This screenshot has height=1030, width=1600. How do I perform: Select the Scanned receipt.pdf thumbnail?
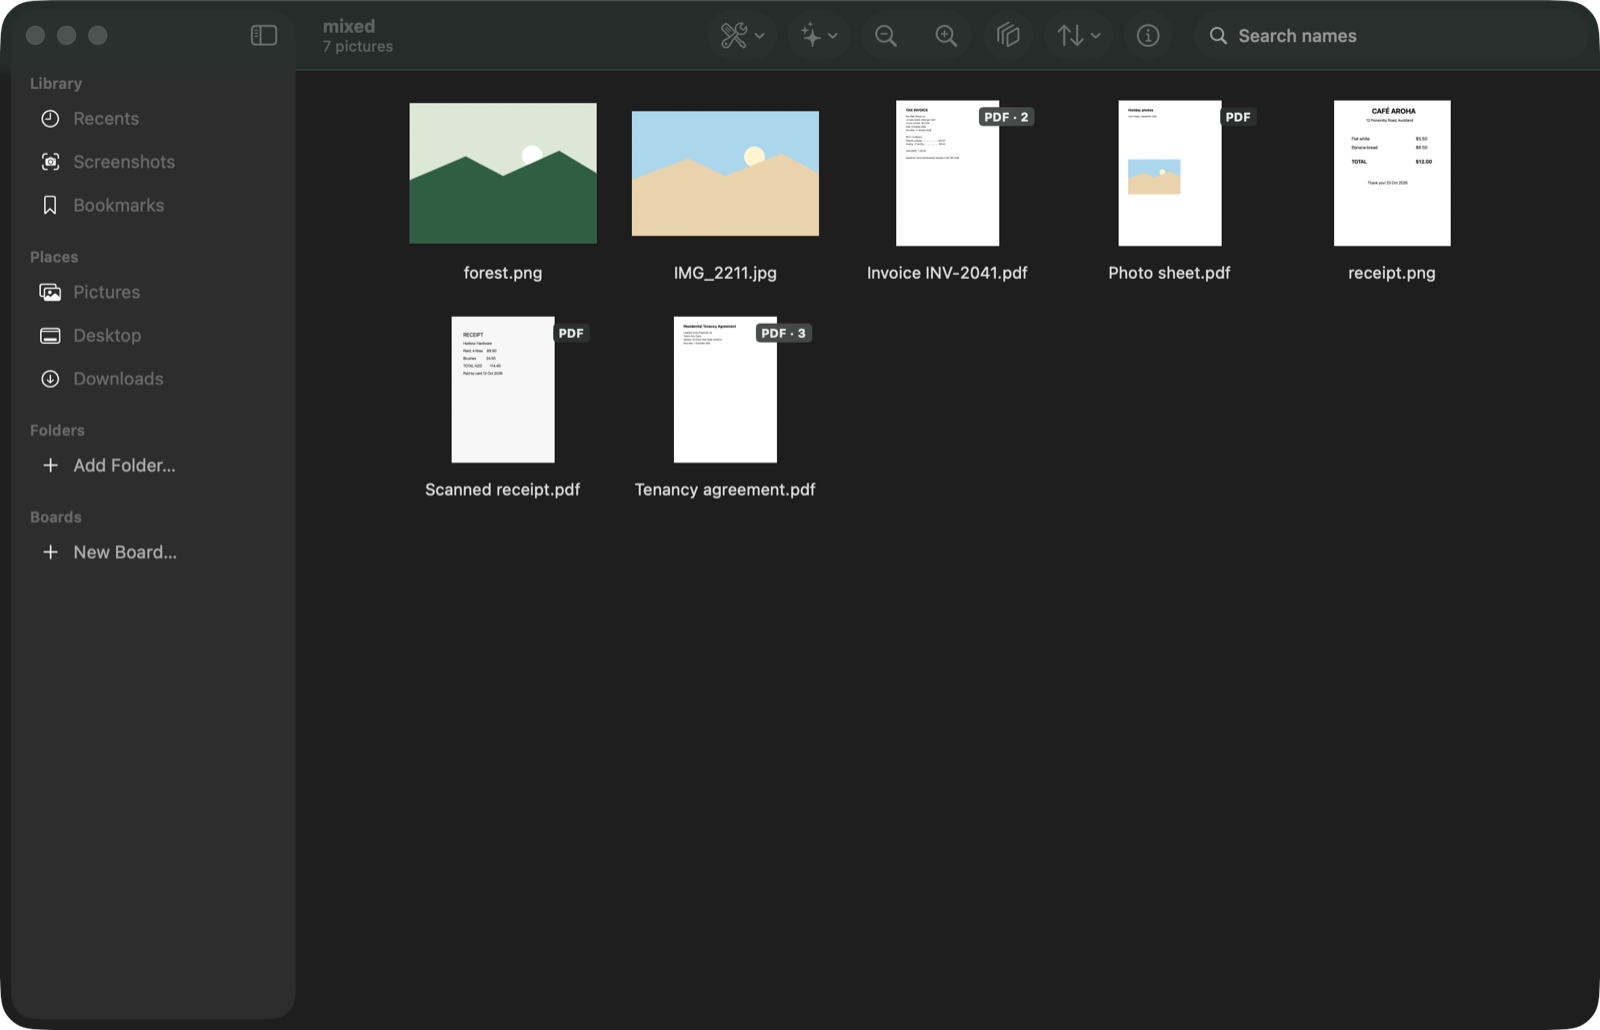point(503,390)
